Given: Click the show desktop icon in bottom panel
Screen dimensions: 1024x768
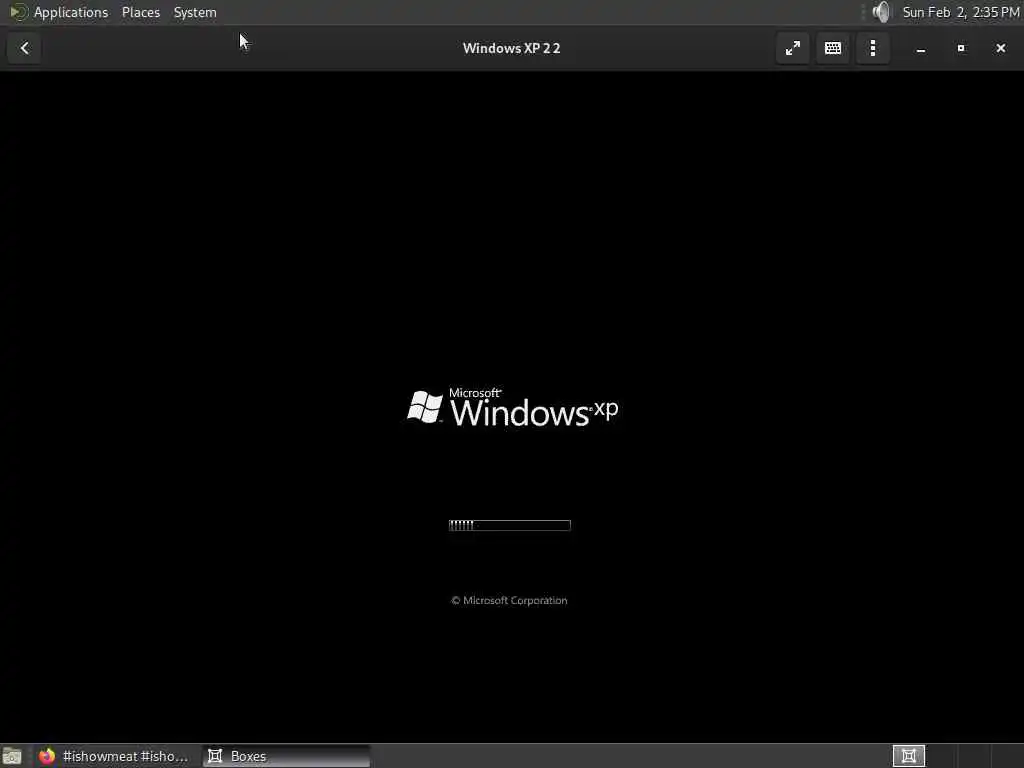Looking at the screenshot, I should tap(12, 756).
